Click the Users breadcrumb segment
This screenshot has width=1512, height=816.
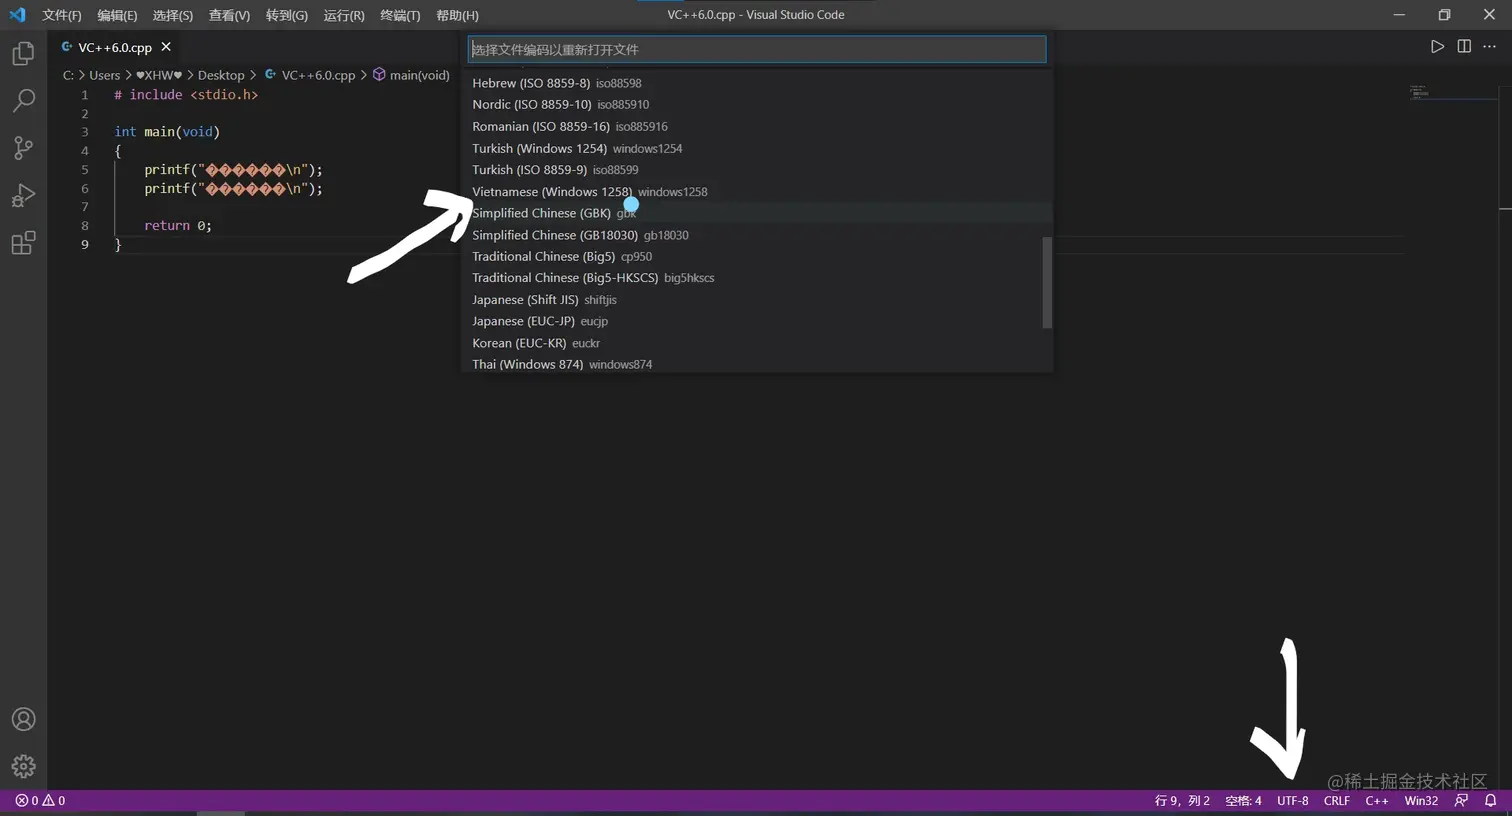[x=104, y=75]
